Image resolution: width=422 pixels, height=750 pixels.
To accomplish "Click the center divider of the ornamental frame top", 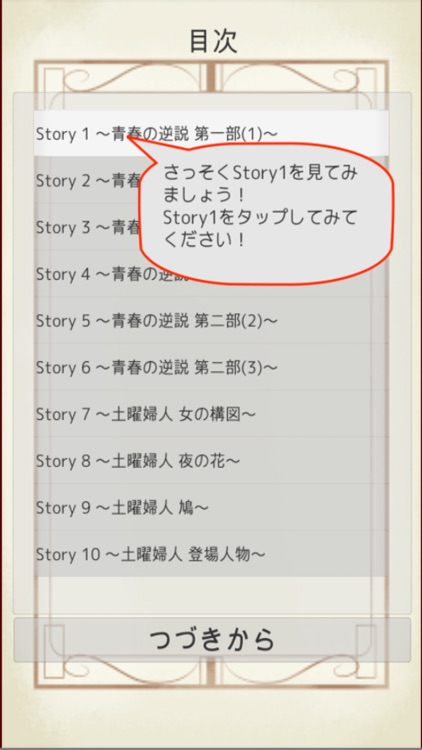I will [x=211, y=77].
